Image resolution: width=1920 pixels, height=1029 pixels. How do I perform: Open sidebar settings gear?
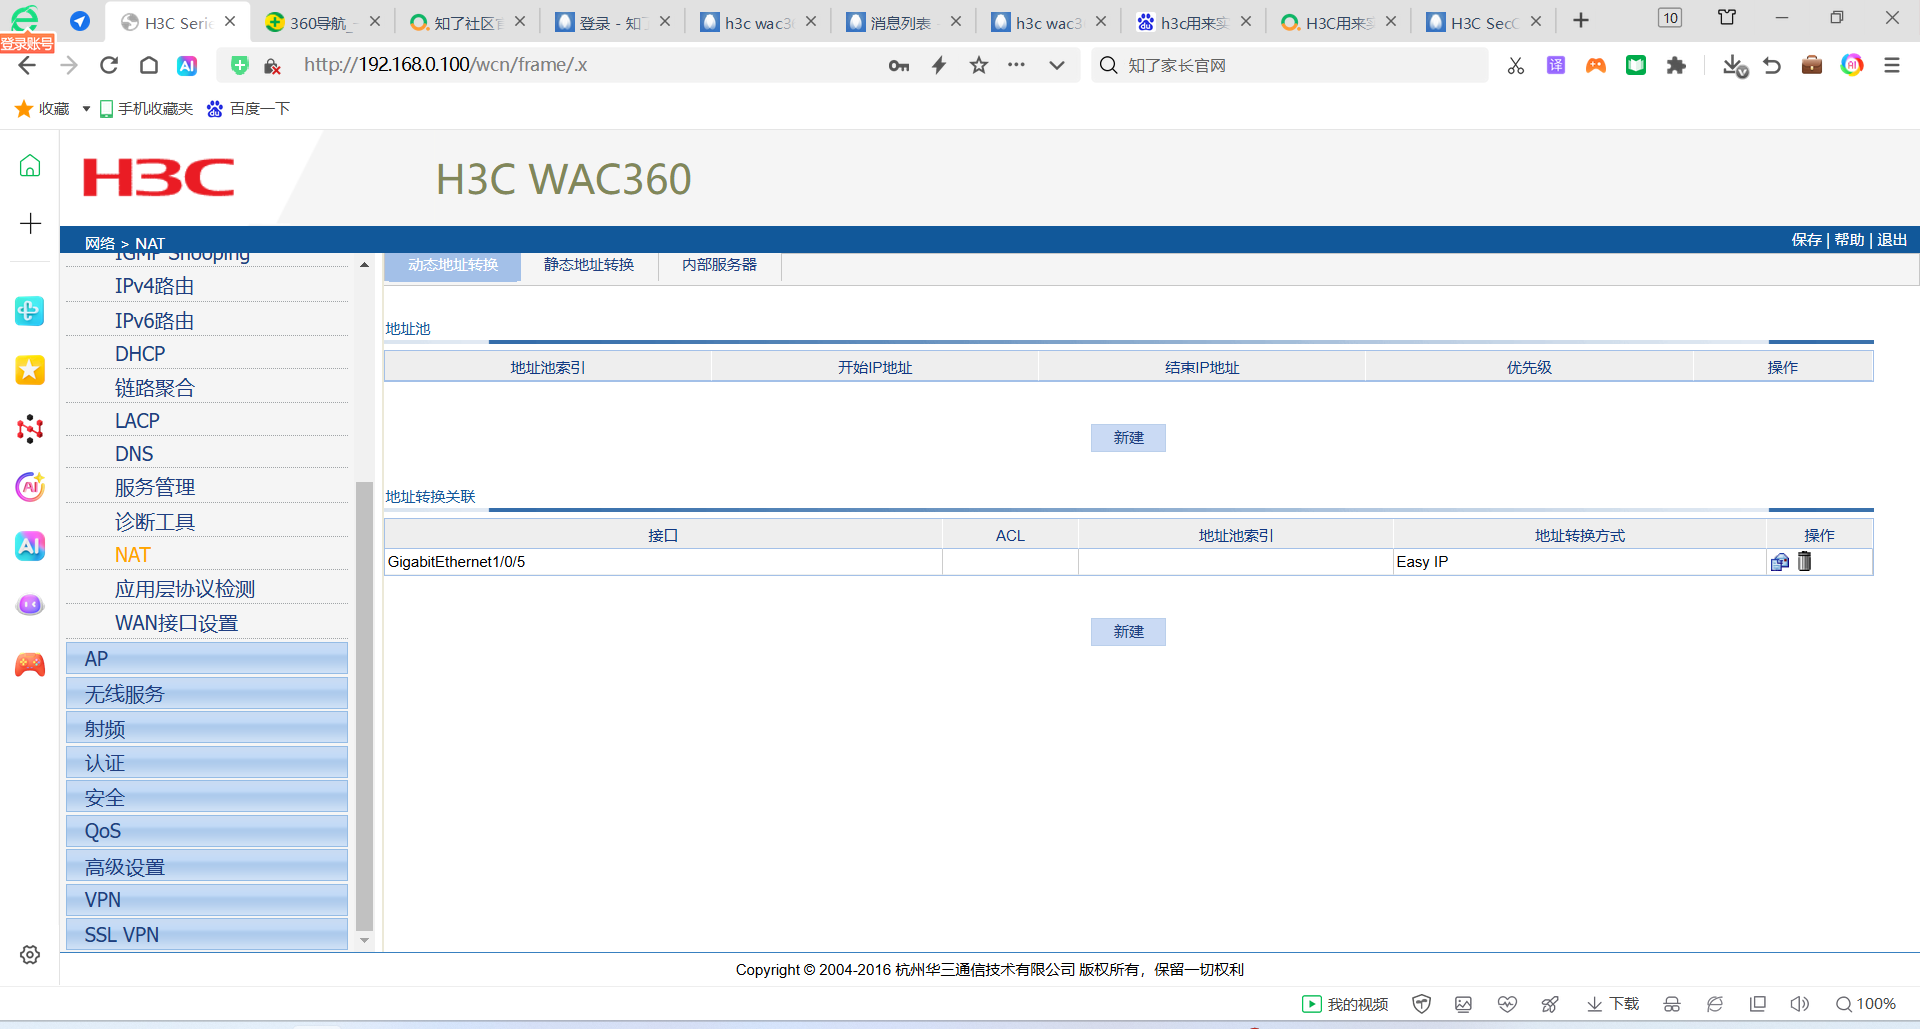click(30, 955)
